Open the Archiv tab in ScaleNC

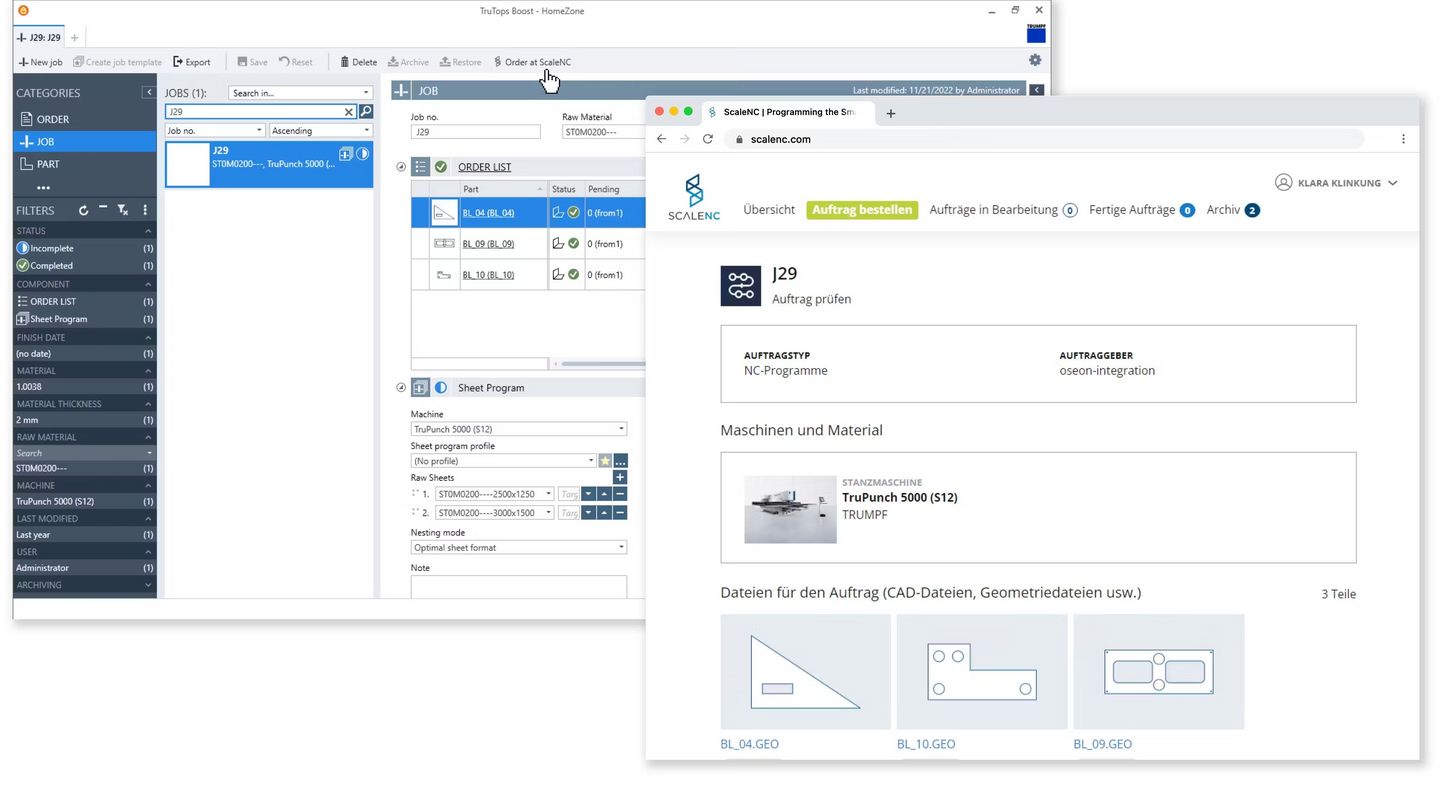(1223, 210)
